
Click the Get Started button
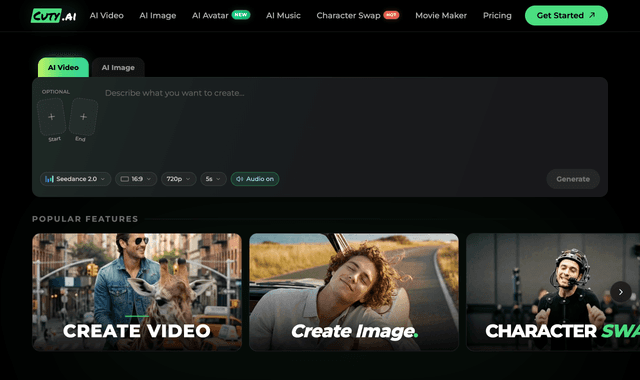click(566, 16)
